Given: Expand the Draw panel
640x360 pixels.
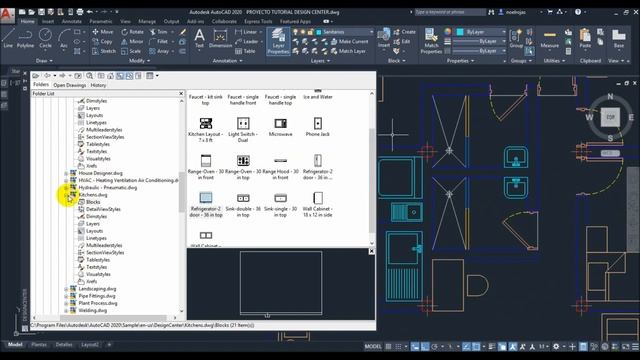Looking at the screenshot, I should coord(44,61).
